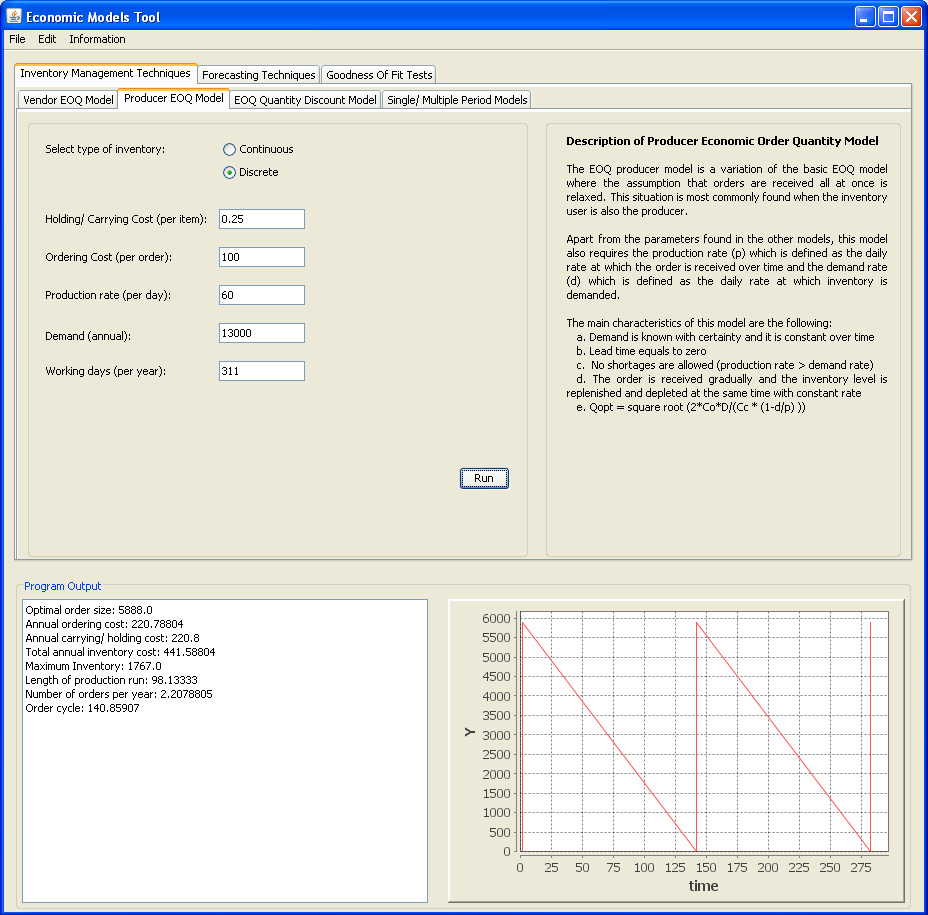Click the Run button
Viewport: 928px width, 915px height.
tap(484, 478)
